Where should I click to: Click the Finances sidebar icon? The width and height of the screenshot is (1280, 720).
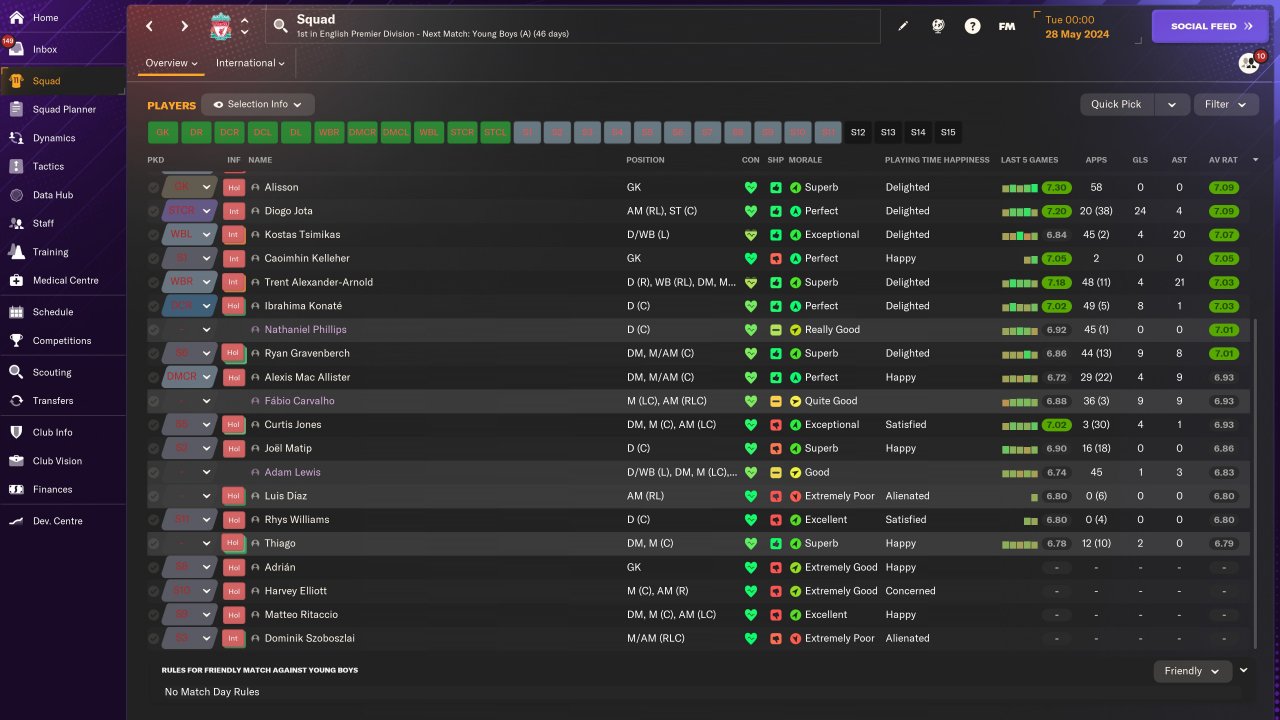(x=16, y=489)
